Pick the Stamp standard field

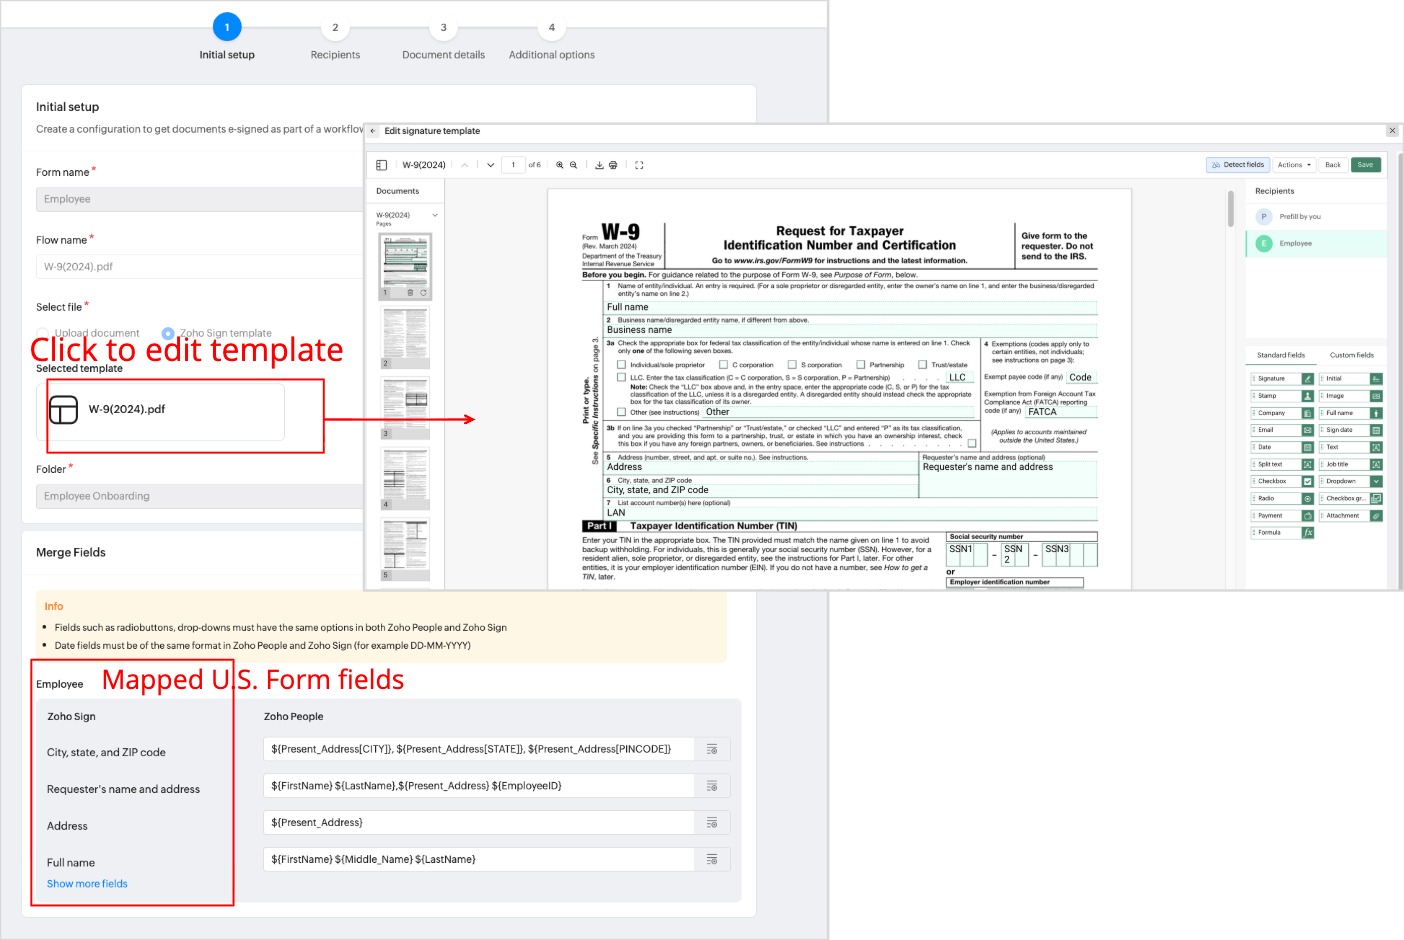pos(1282,396)
